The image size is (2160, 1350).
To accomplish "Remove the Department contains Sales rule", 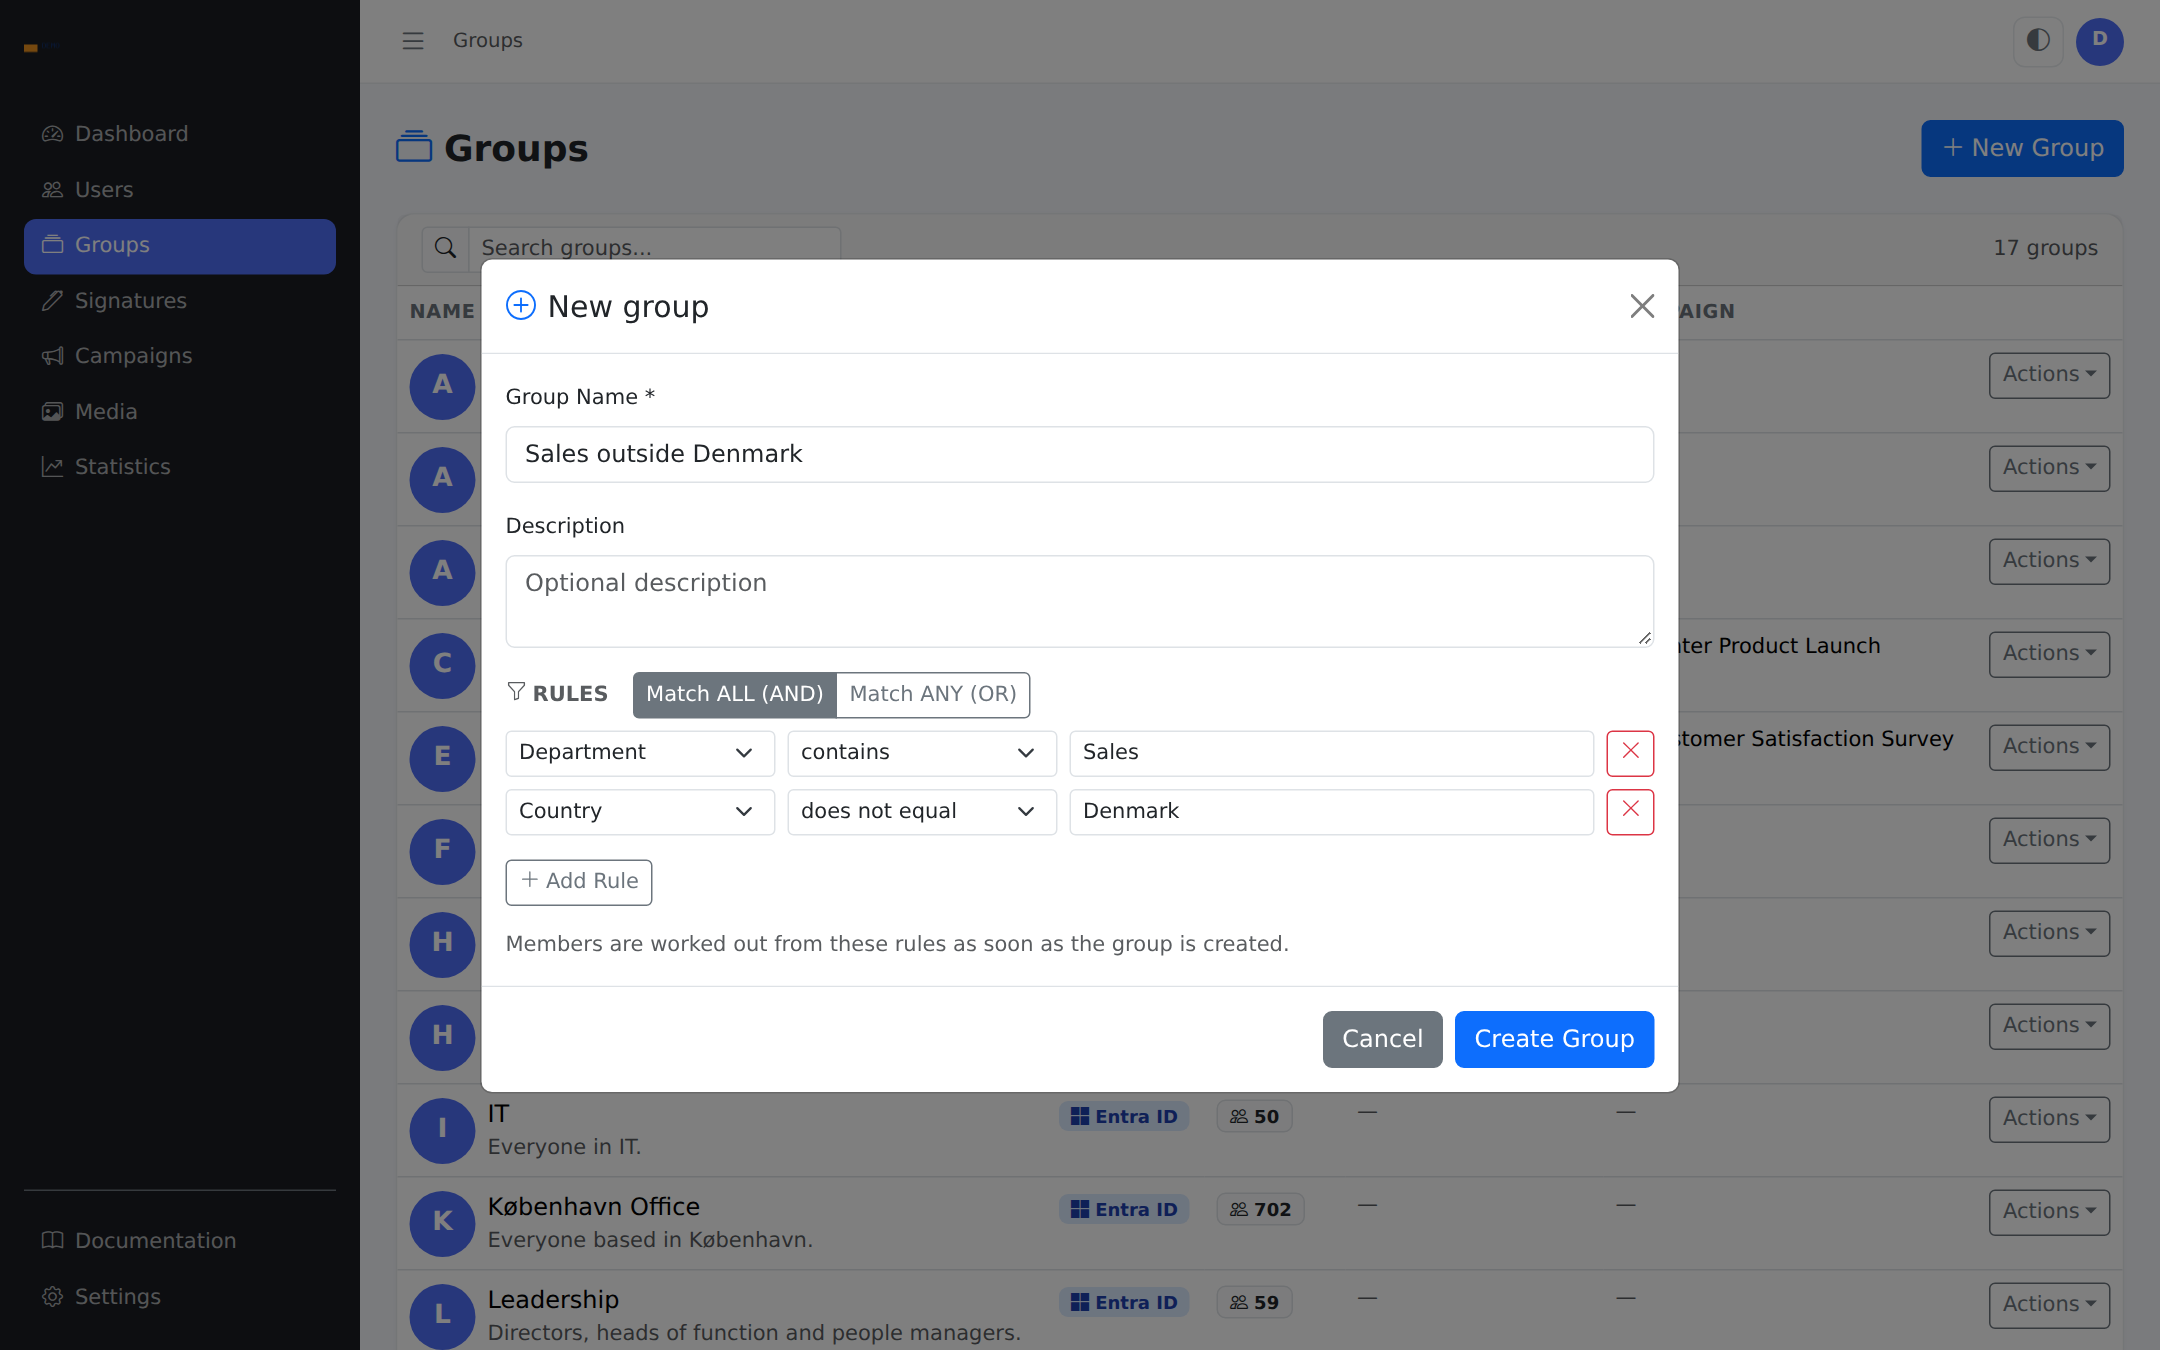I will pos(1630,753).
